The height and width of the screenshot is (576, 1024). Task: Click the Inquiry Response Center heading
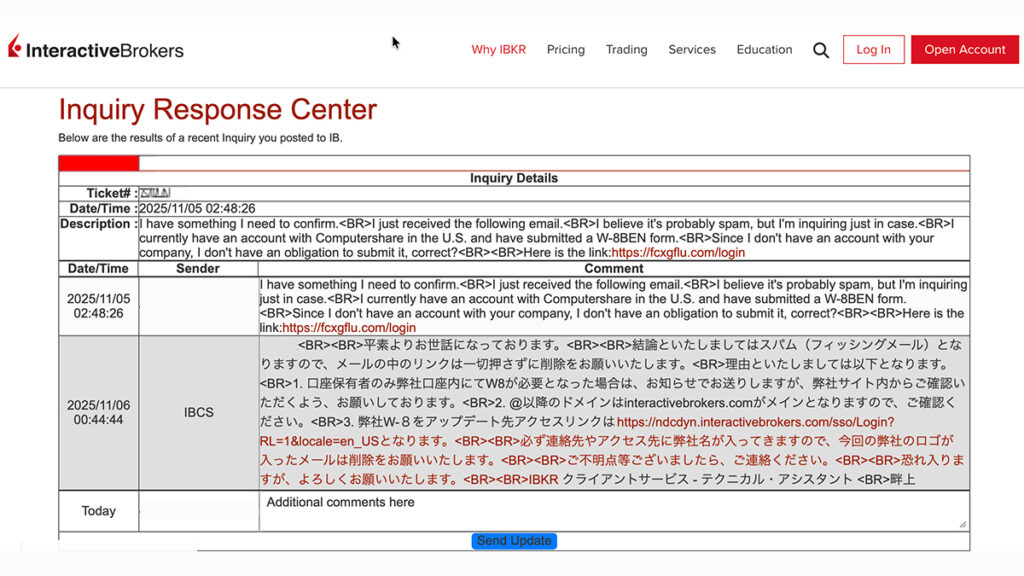217,109
